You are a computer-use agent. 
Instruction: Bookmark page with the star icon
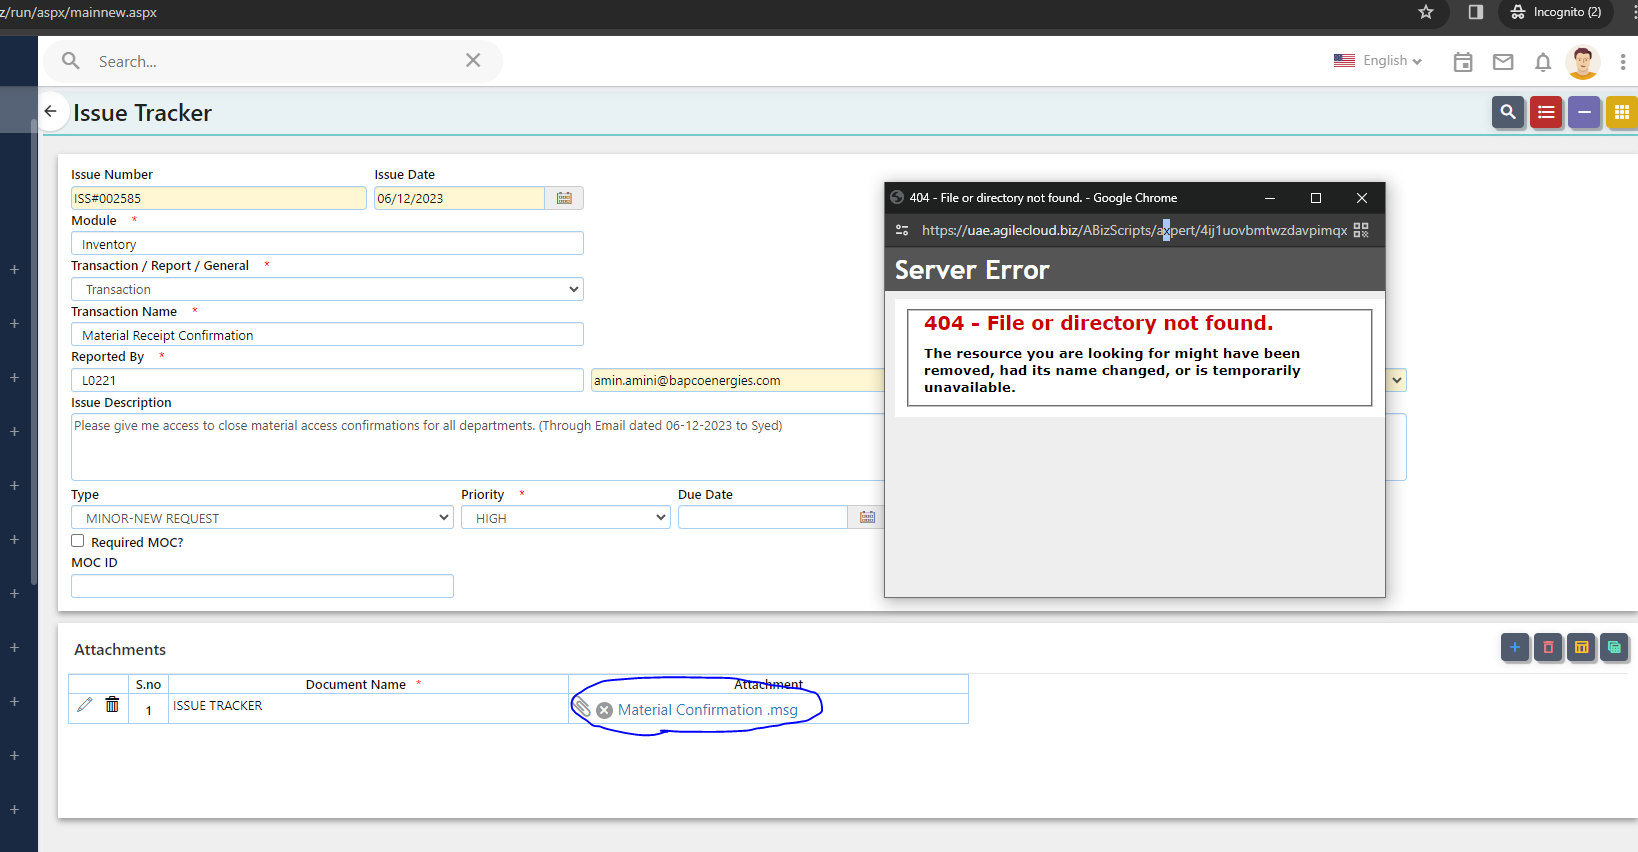click(1426, 12)
